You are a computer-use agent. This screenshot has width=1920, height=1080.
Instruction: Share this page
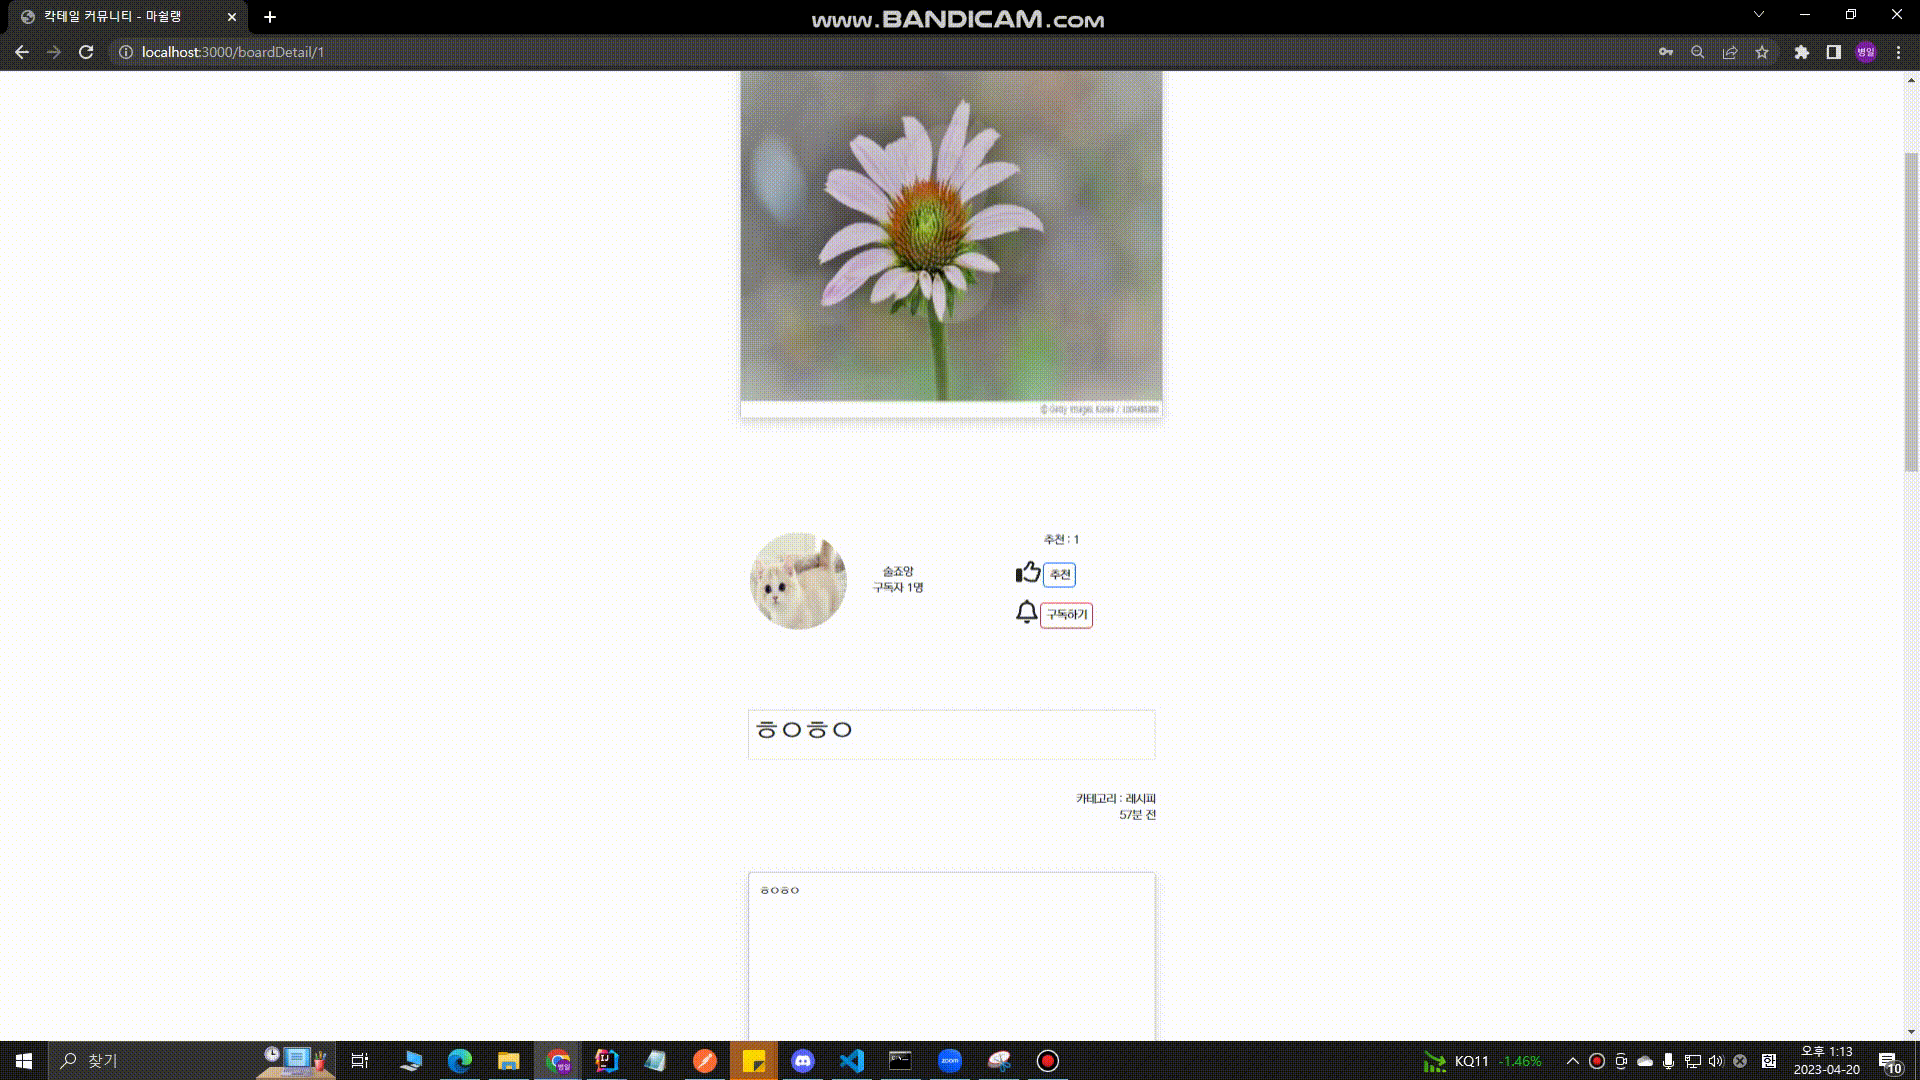tap(1730, 52)
